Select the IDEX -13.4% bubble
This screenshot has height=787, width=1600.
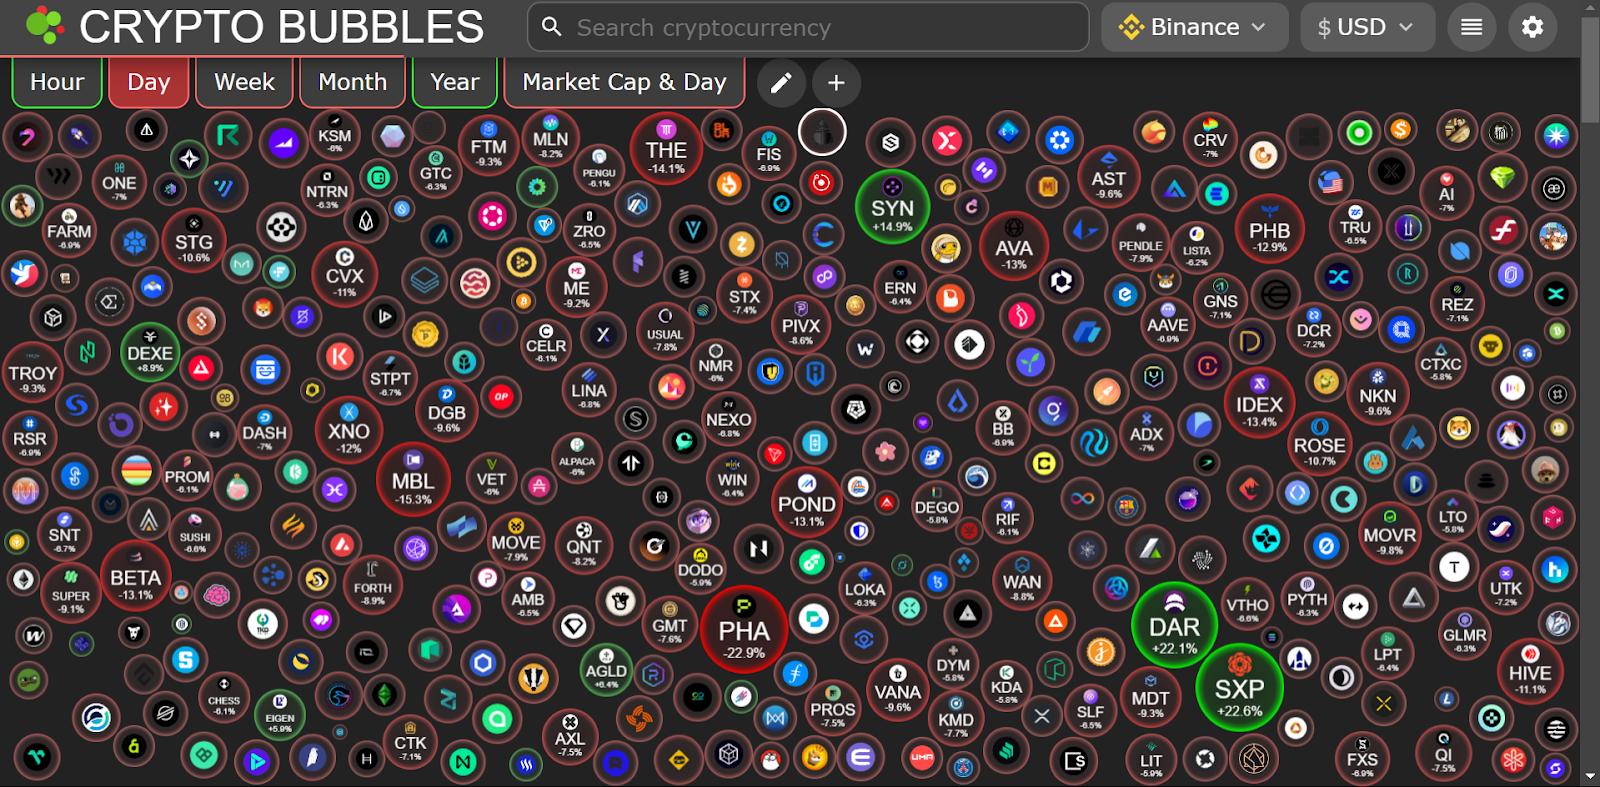(x=1259, y=403)
